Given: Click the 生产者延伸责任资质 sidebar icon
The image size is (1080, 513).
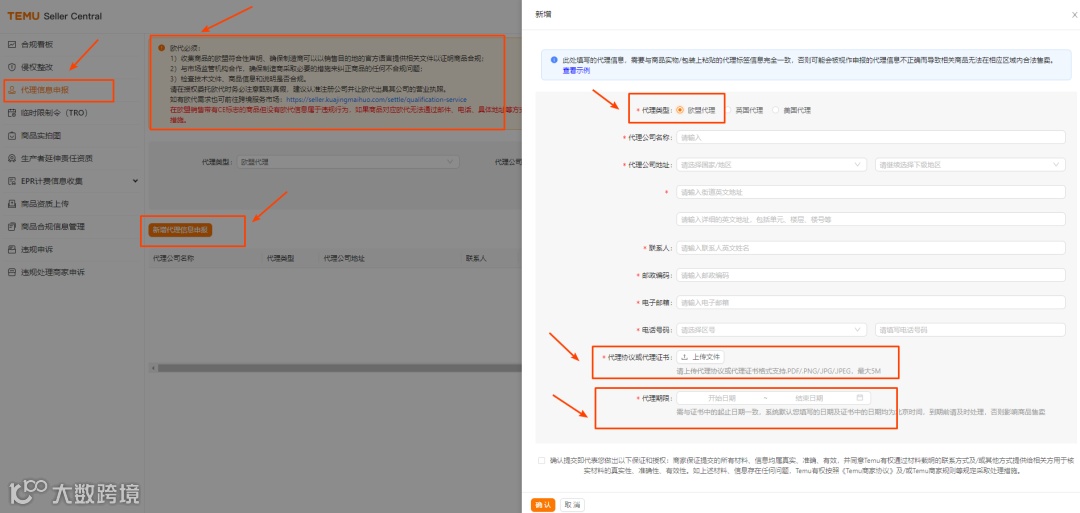Looking at the screenshot, I should [x=12, y=158].
